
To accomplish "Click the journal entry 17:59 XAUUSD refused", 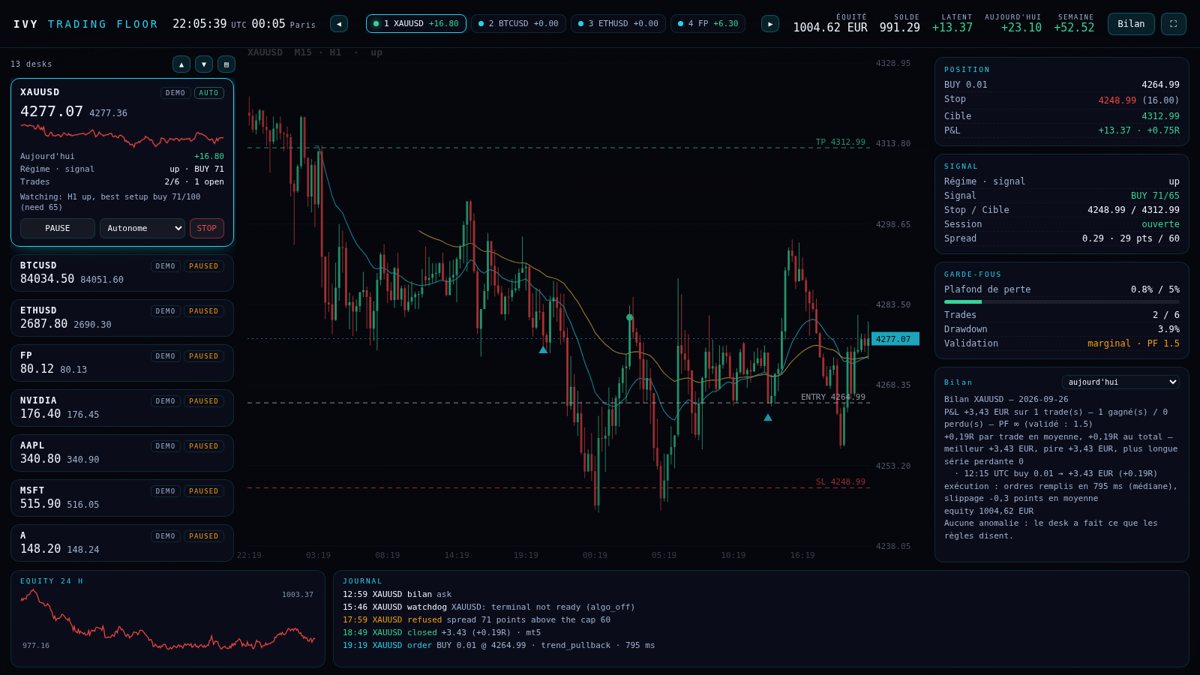I will [476, 620].
